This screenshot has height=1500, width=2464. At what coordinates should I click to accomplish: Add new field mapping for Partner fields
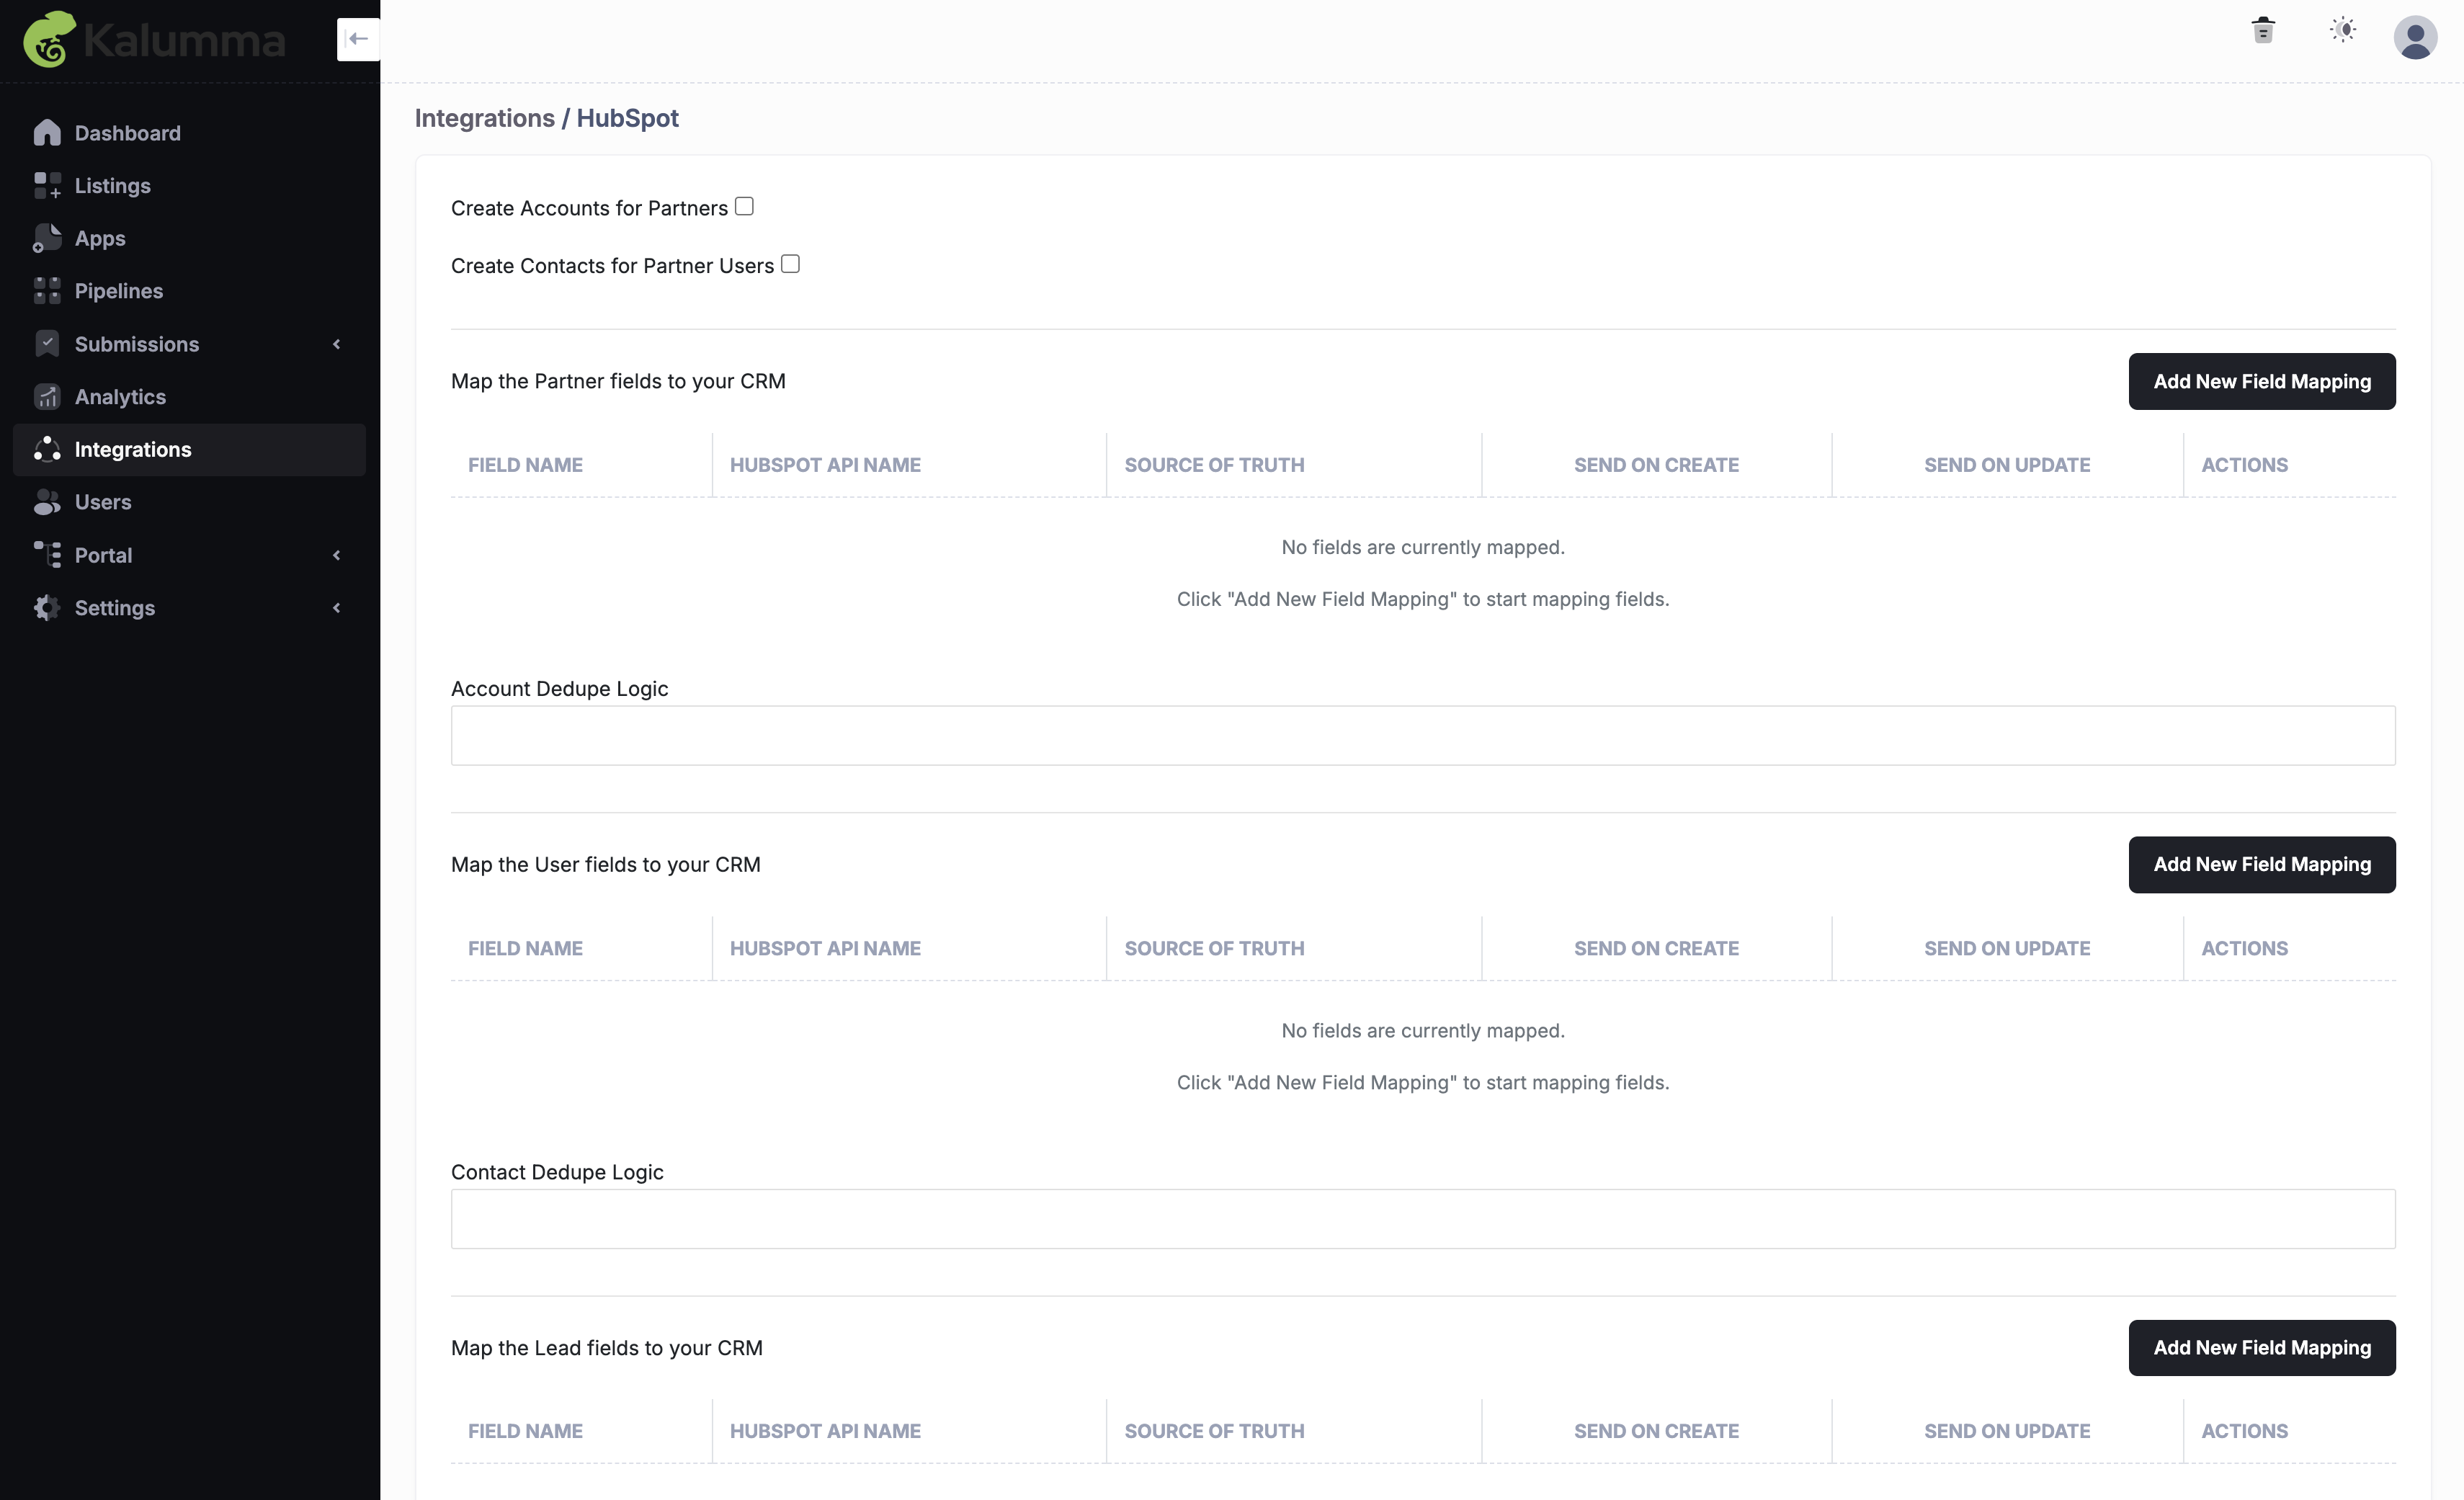click(2262, 381)
